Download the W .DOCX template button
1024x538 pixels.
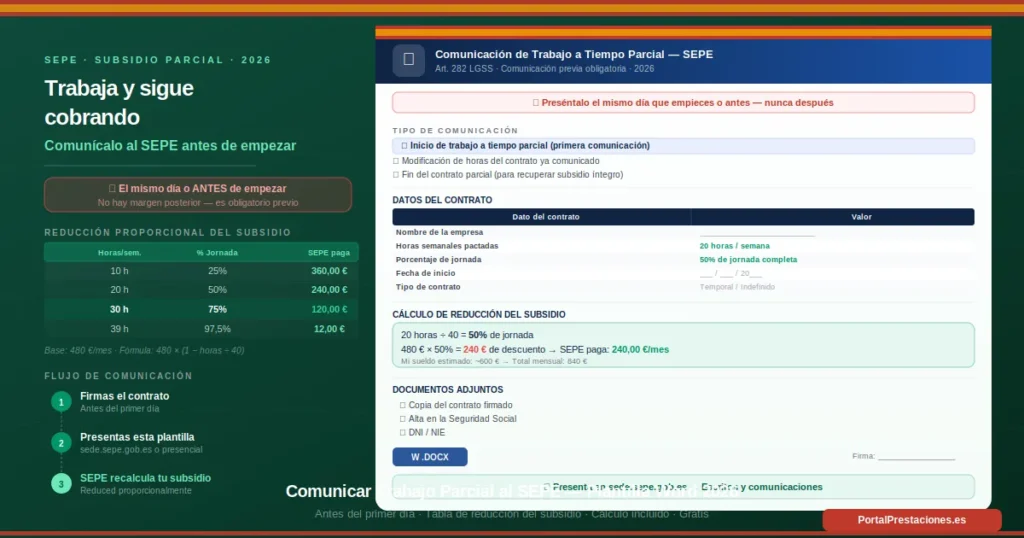[430, 457]
